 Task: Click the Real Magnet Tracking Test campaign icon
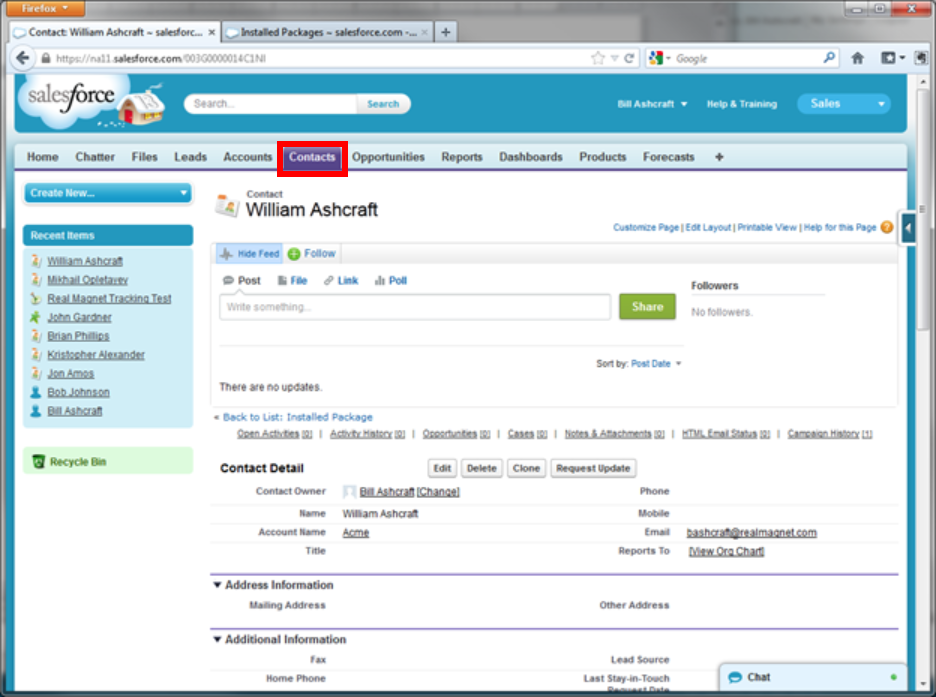coord(36,298)
